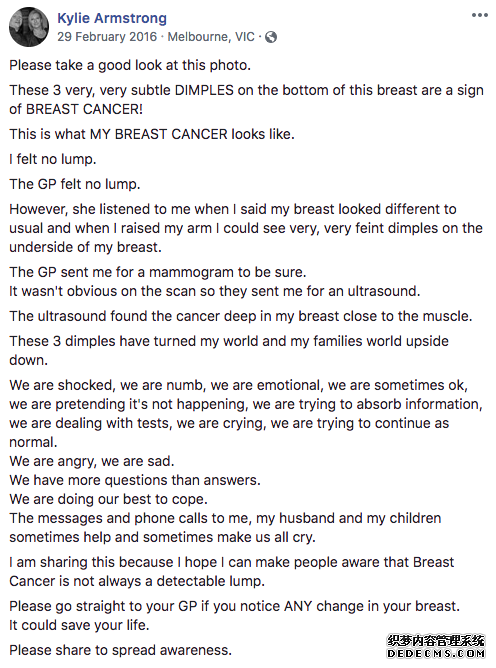Click the line "It could save your life."
The image size is (496, 668).
point(79,625)
